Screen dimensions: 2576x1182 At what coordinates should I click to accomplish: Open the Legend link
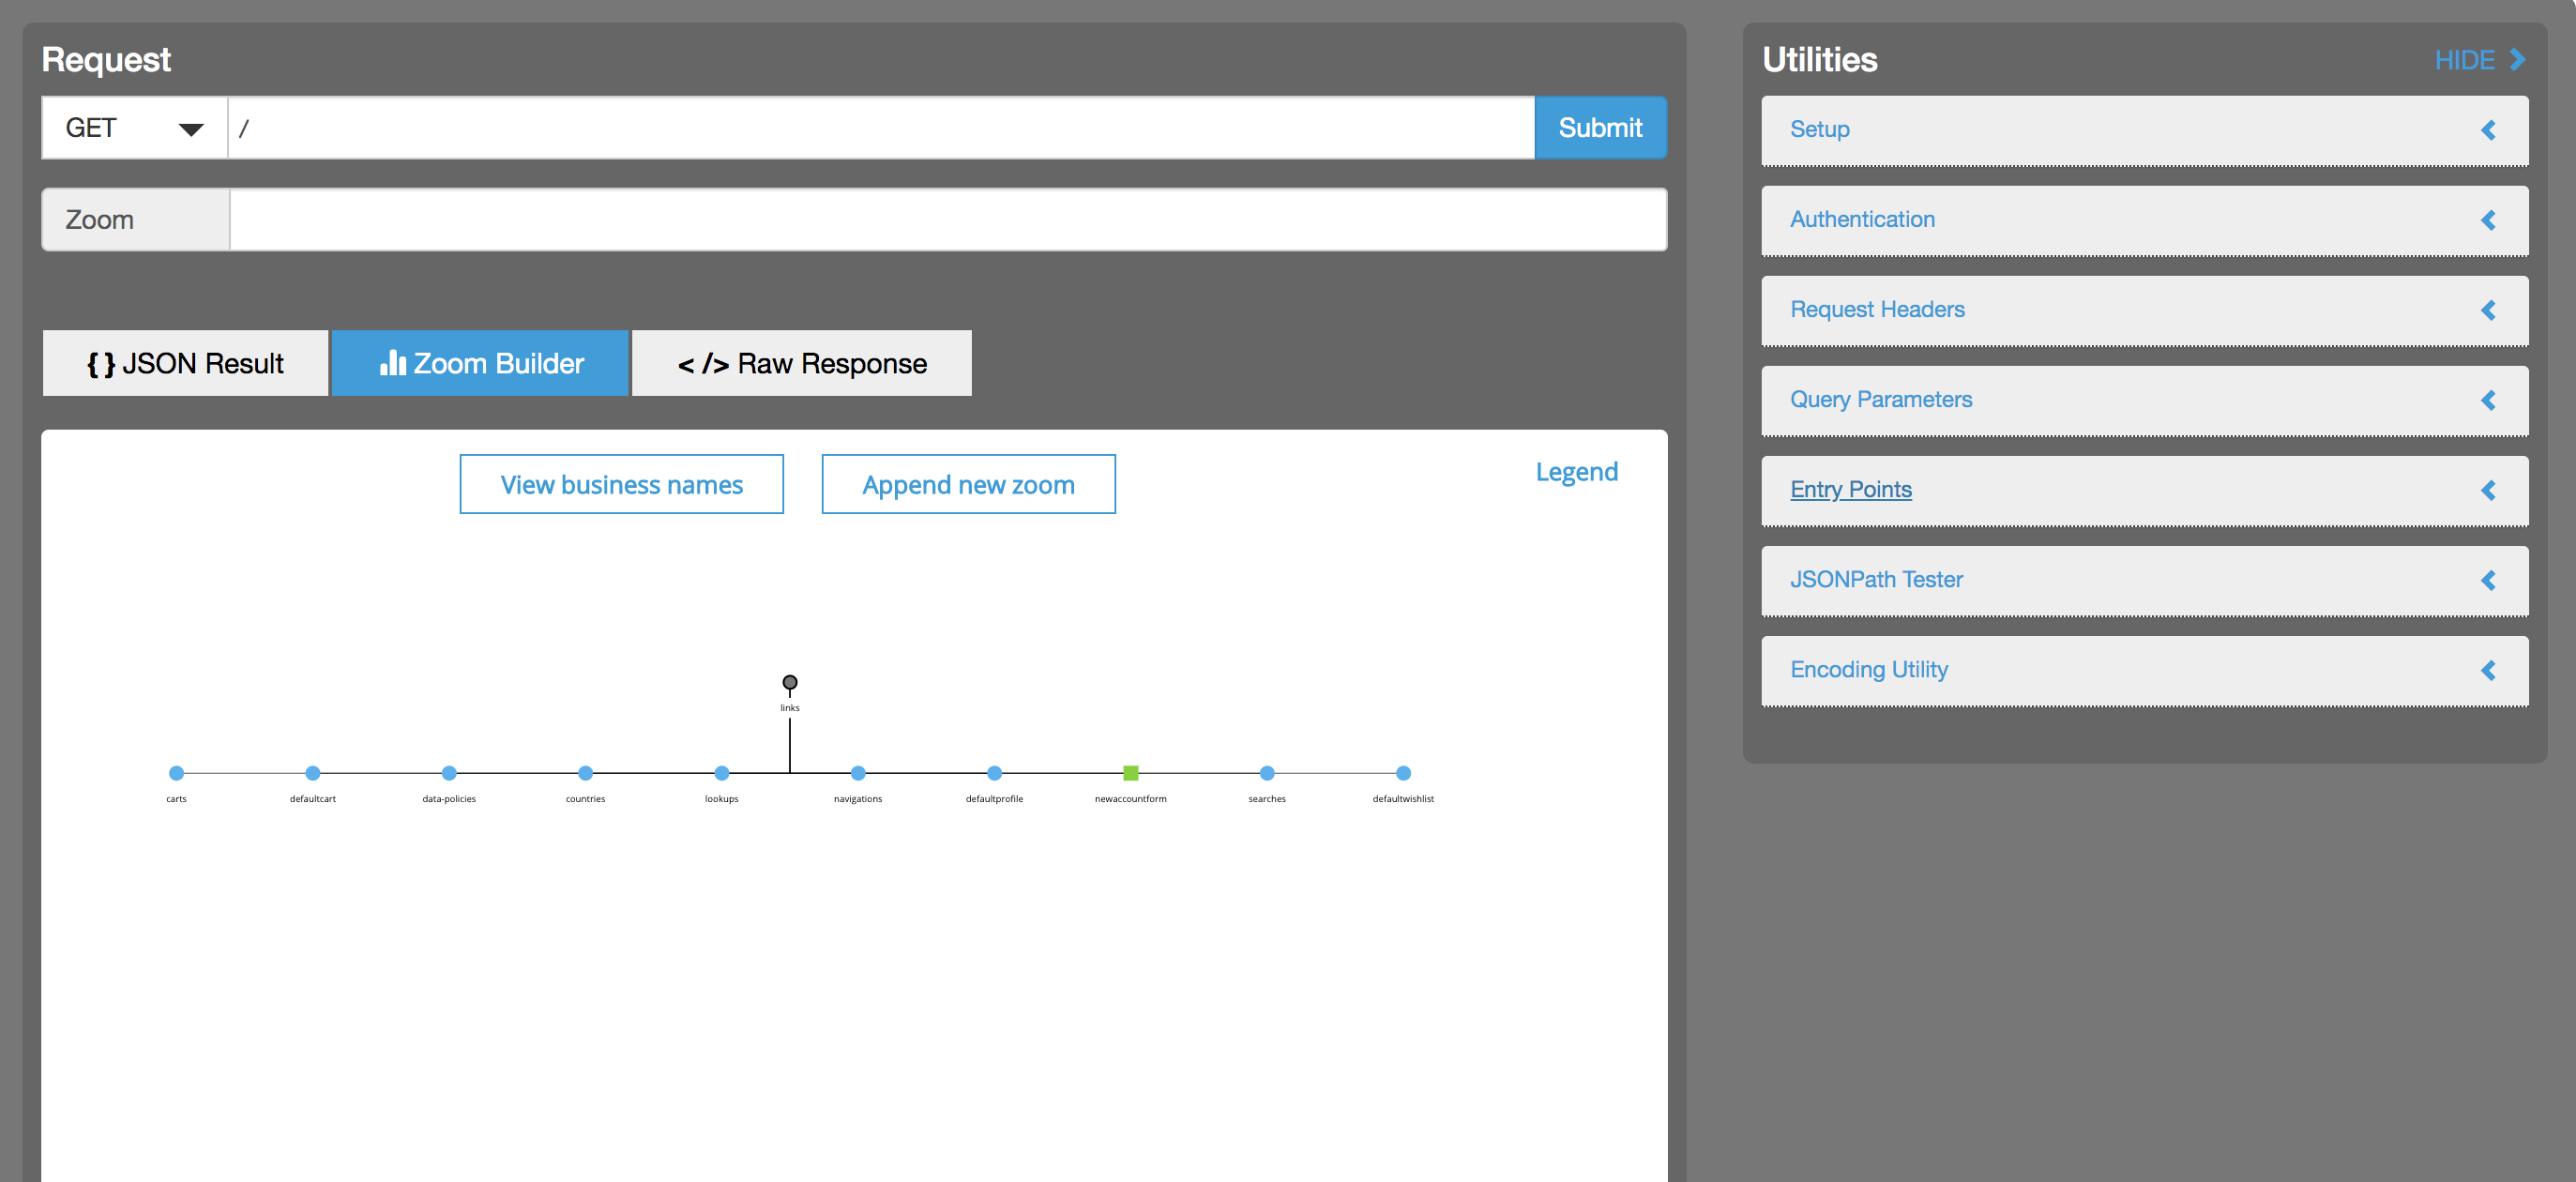[x=1576, y=472]
